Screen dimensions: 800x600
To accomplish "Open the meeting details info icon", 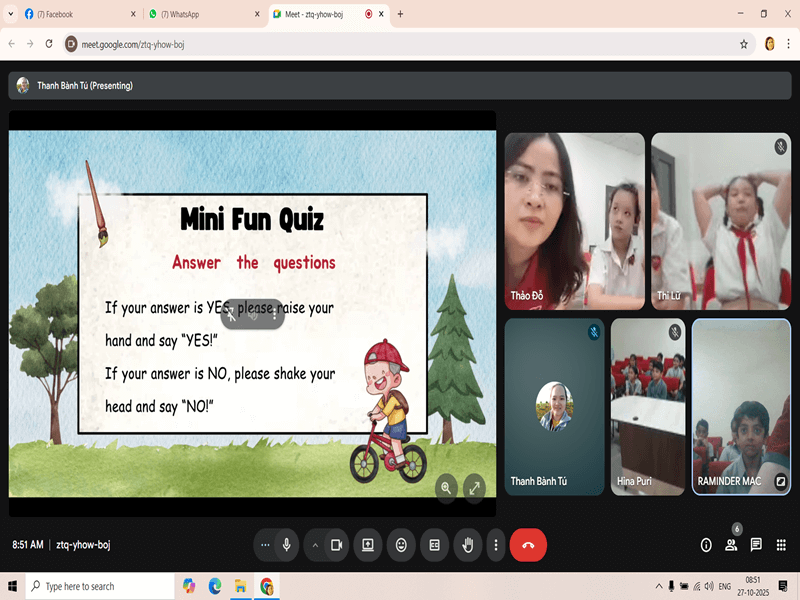I will [x=706, y=545].
